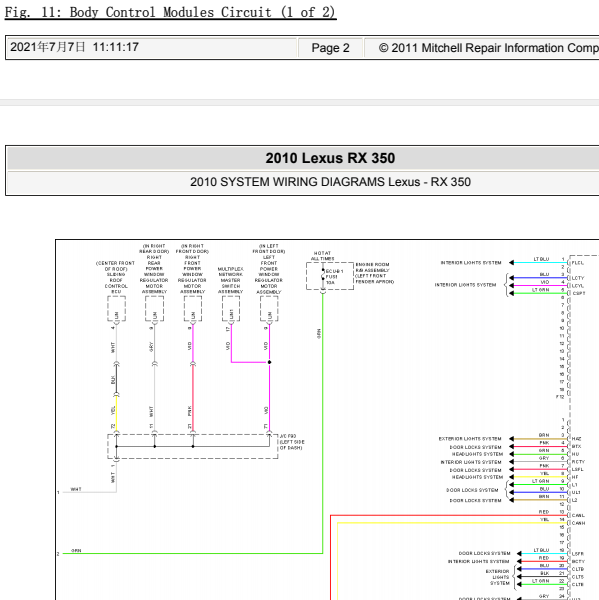Screen dimensions: 599x600
Task: Click the ENGINE ROOM R/B ASSEMBLY label
Action: point(374,273)
